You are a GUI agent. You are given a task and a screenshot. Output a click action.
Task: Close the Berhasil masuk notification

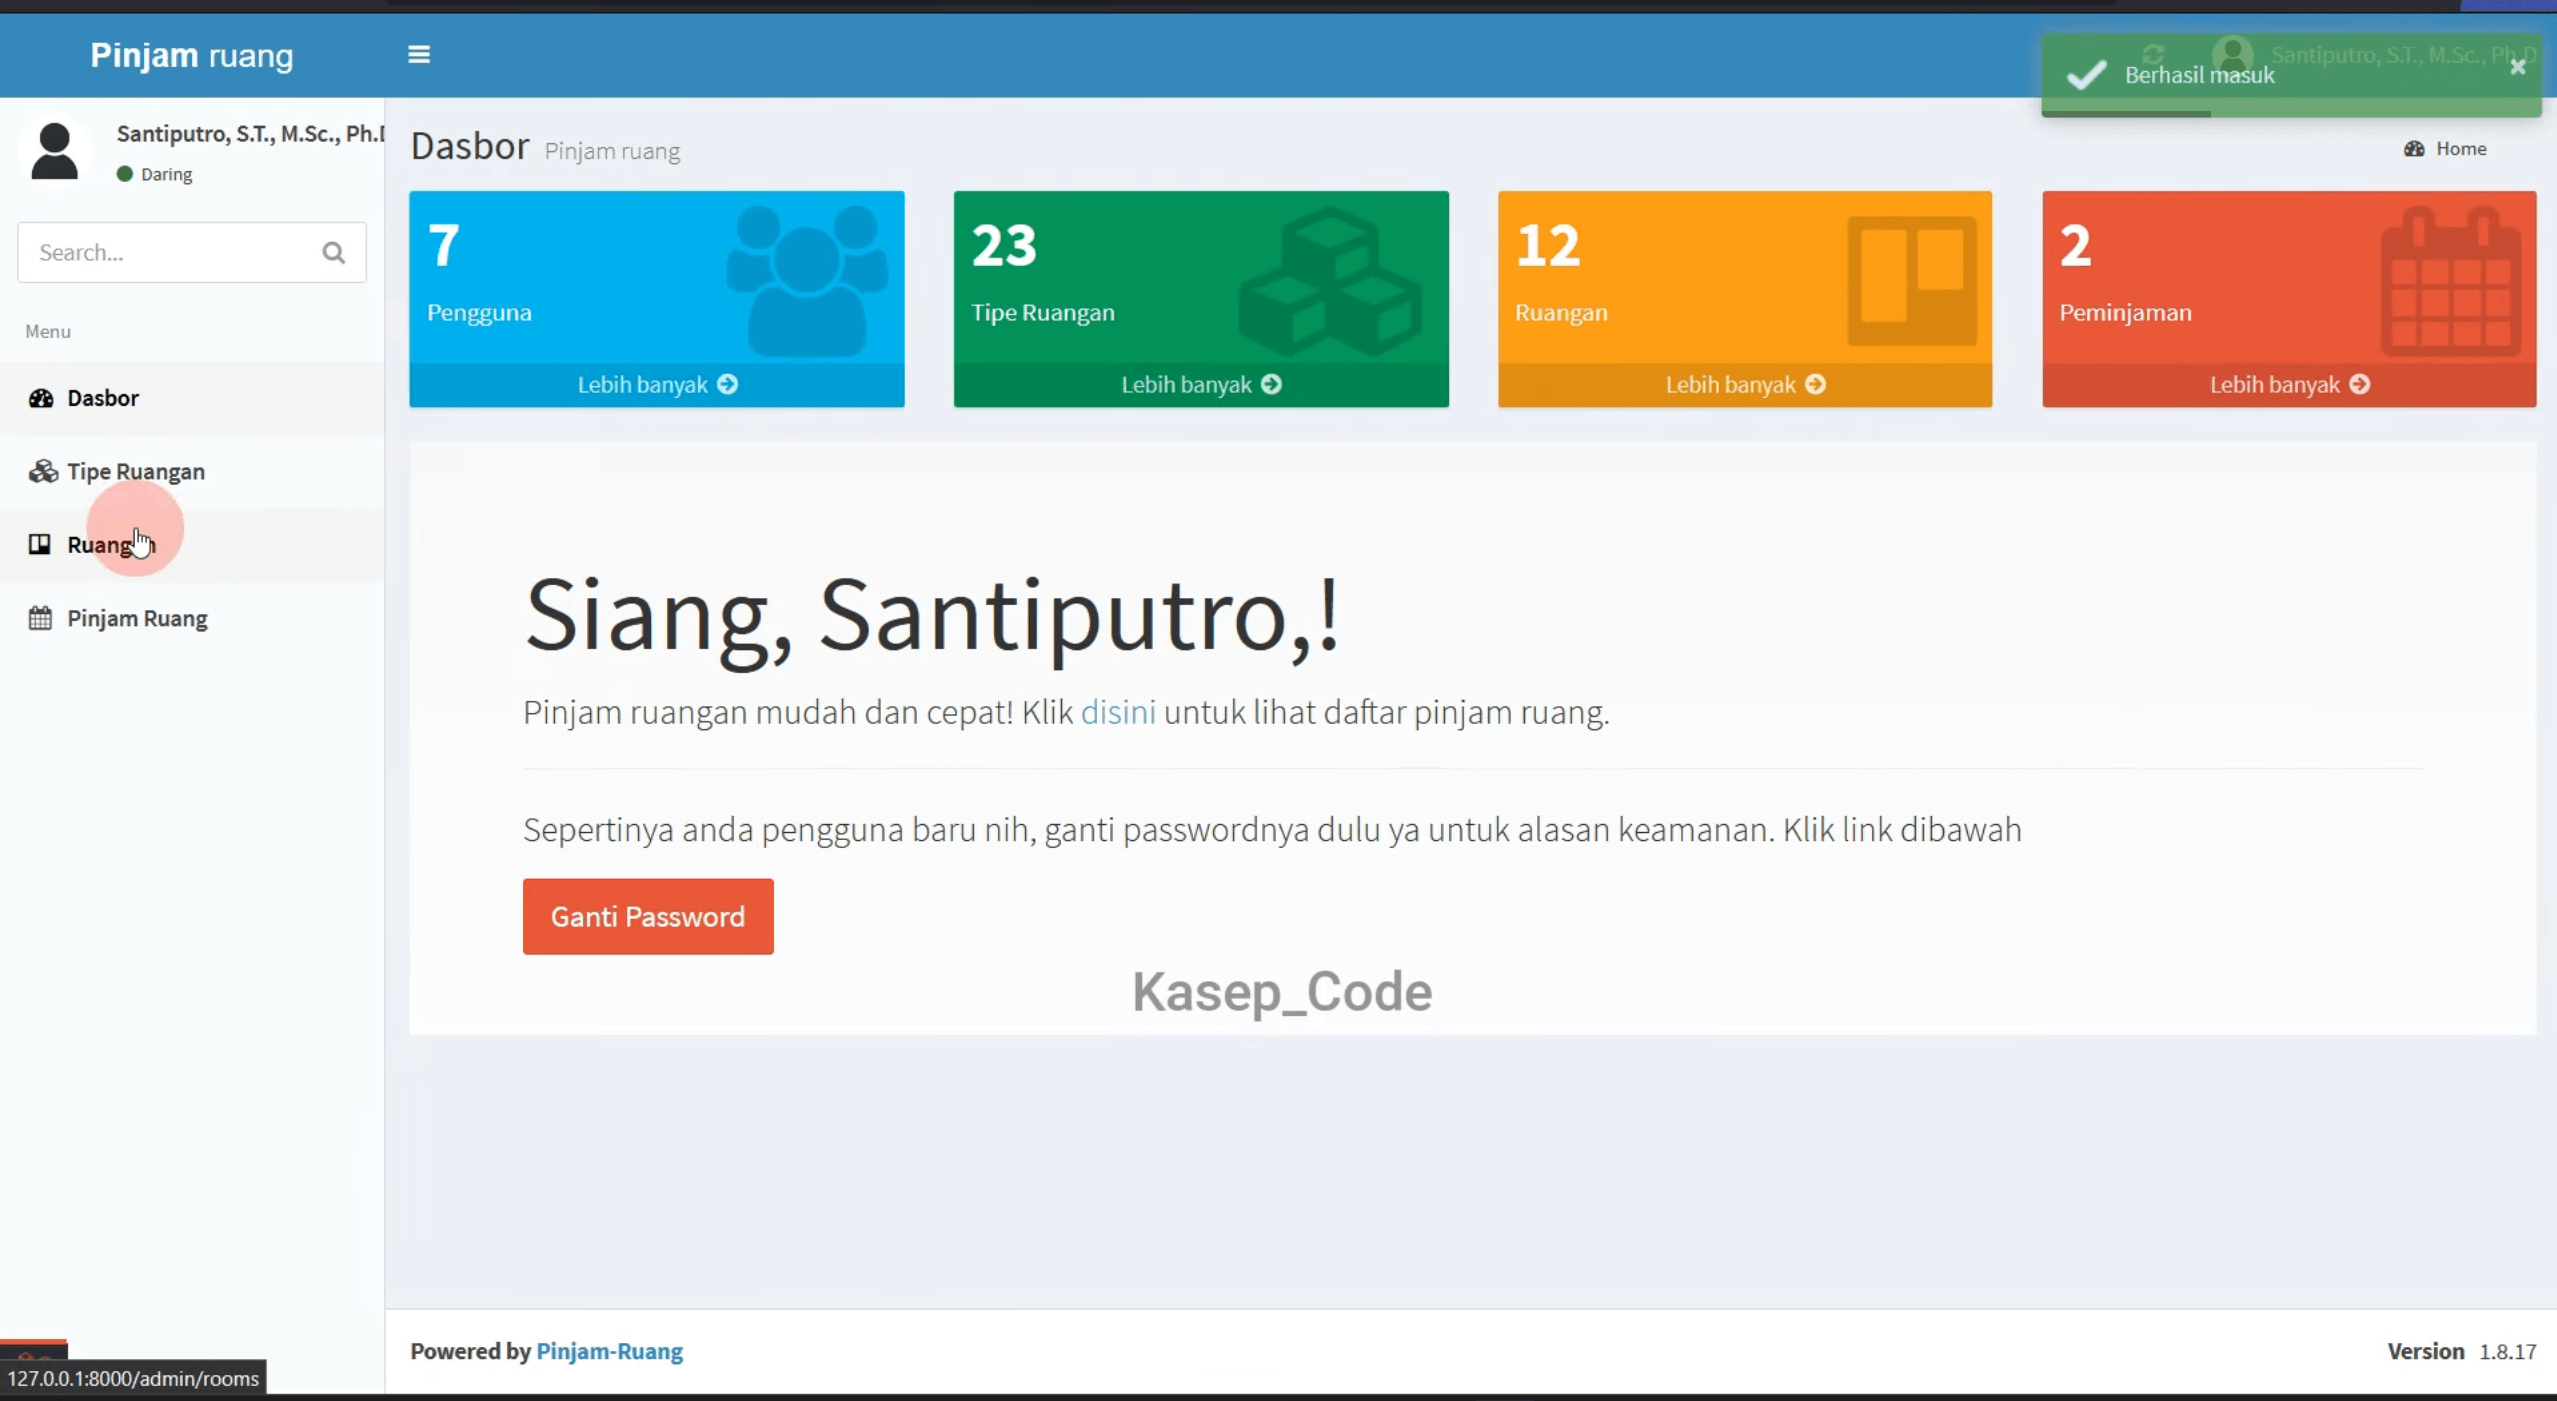(2518, 67)
